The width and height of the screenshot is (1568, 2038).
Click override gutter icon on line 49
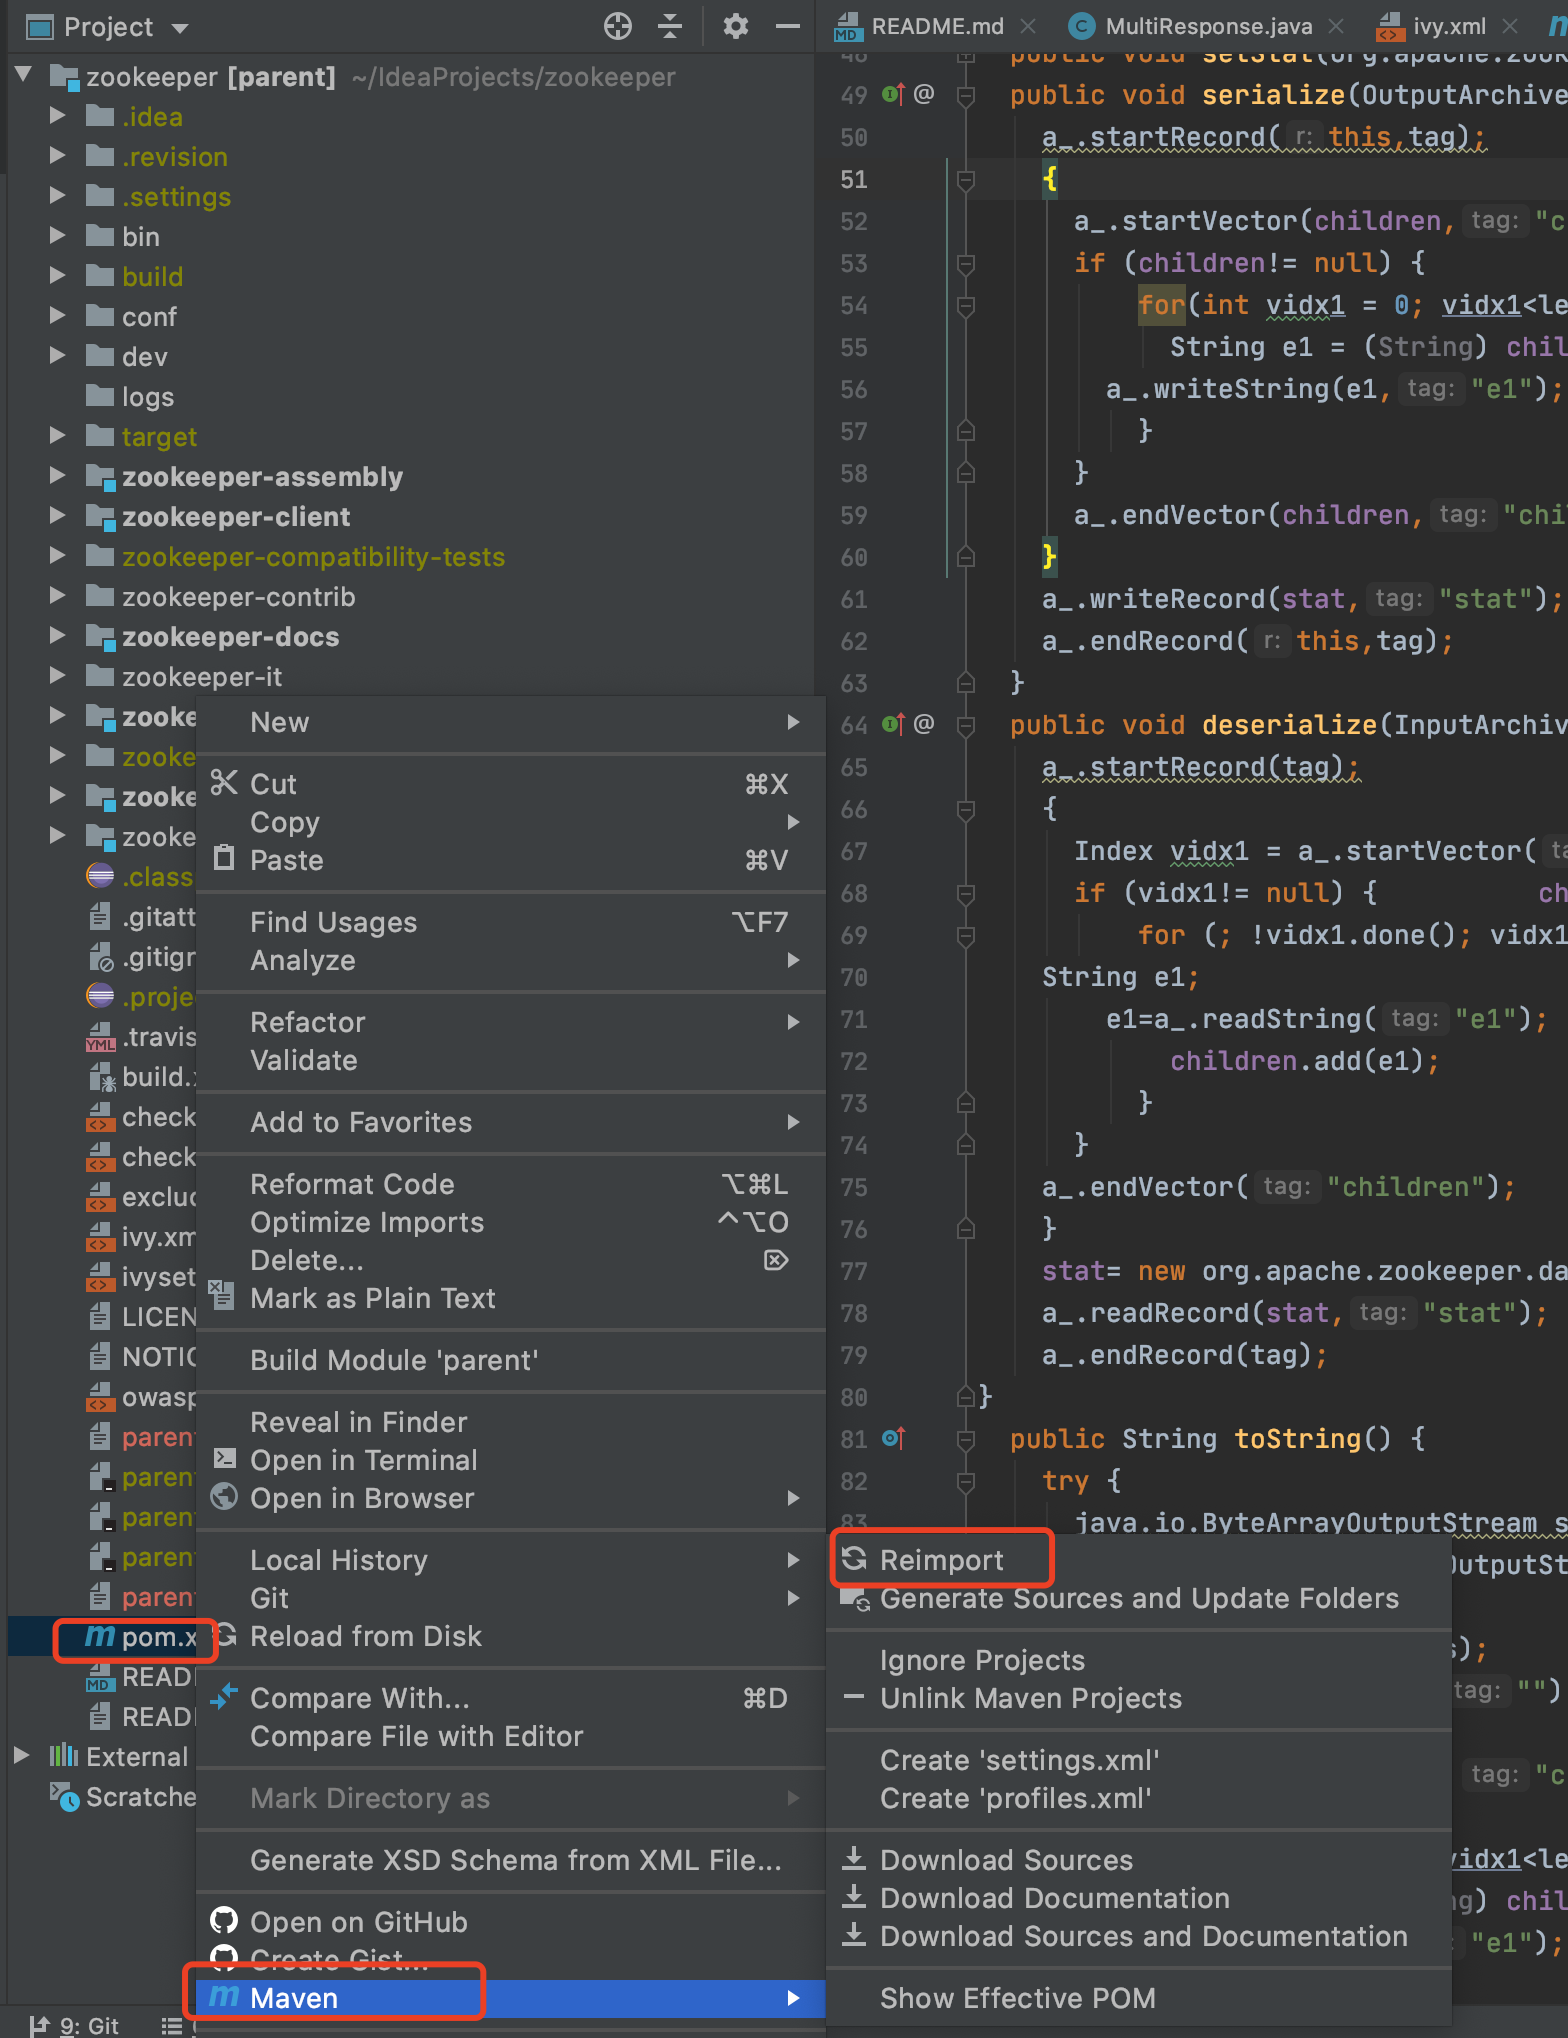(893, 95)
